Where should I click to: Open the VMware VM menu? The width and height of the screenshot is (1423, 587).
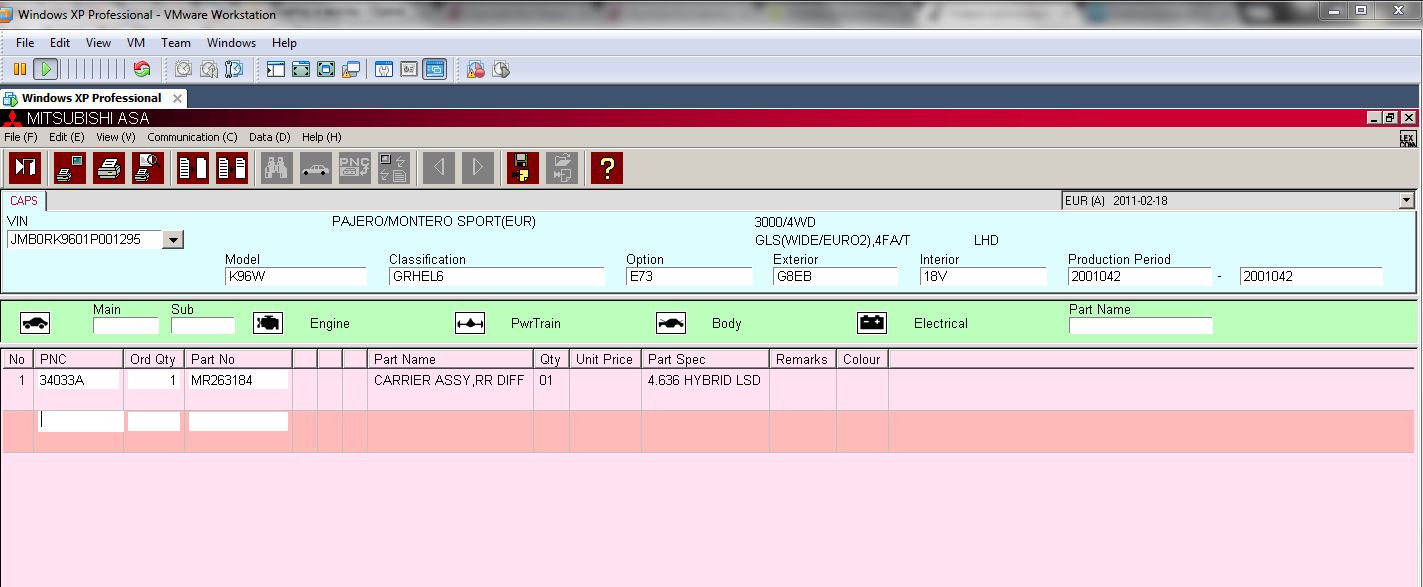136,43
